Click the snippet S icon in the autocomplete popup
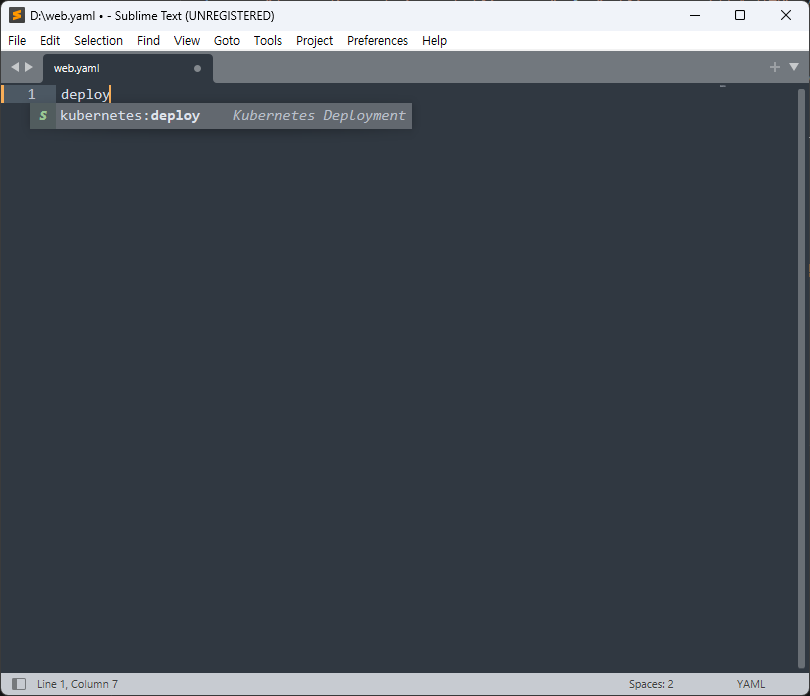 coord(43,115)
